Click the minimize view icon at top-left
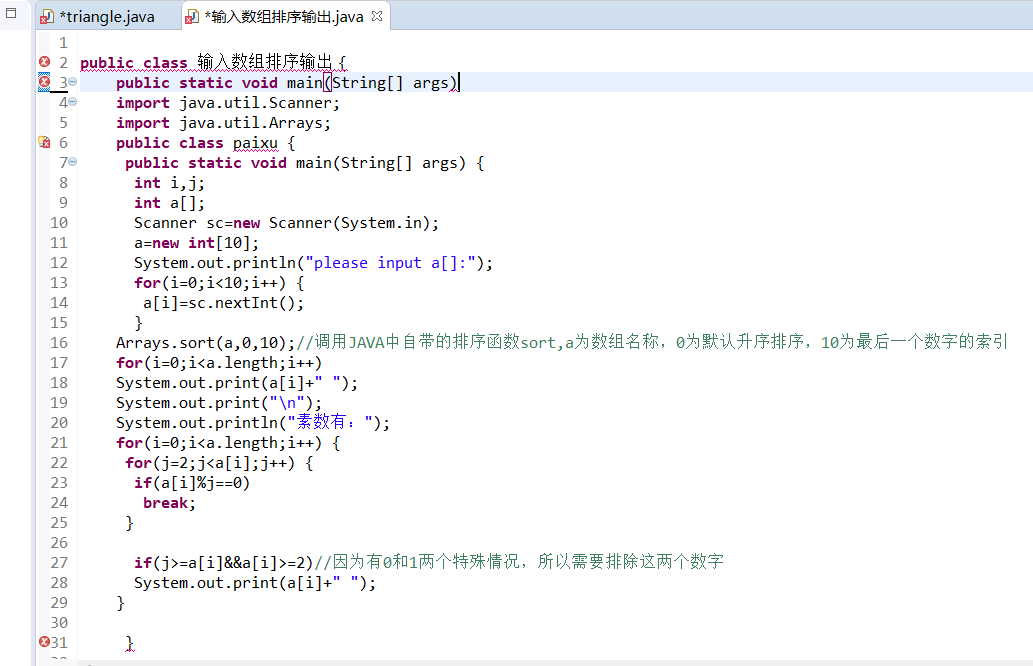 [11, 12]
